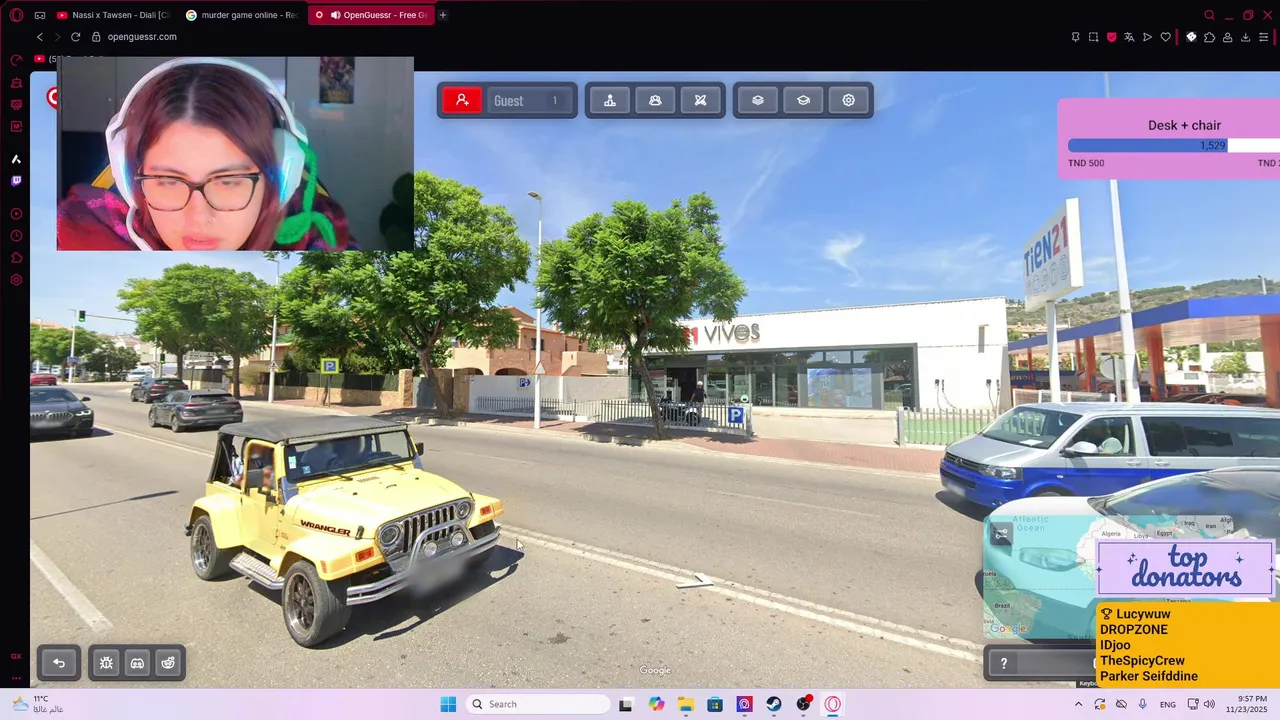Open the Windows Start menu
The width and height of the screenshot is (1280, 720).
(x=448, y=704)
